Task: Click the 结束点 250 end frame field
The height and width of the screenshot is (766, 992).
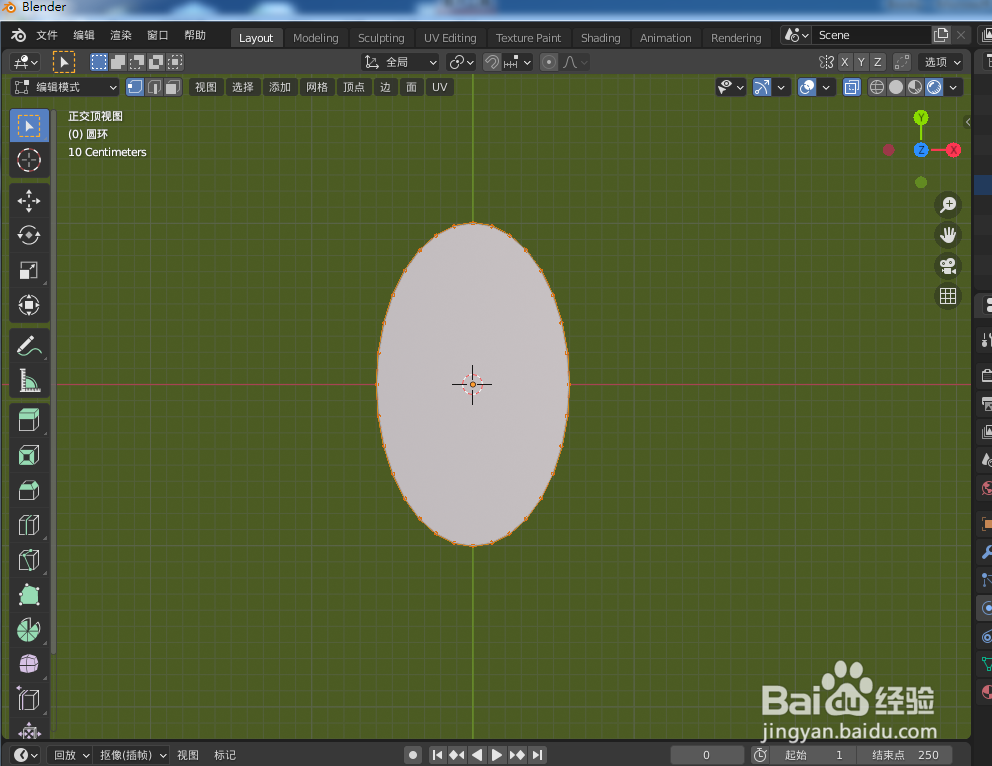Action: (x=905, y=754)
